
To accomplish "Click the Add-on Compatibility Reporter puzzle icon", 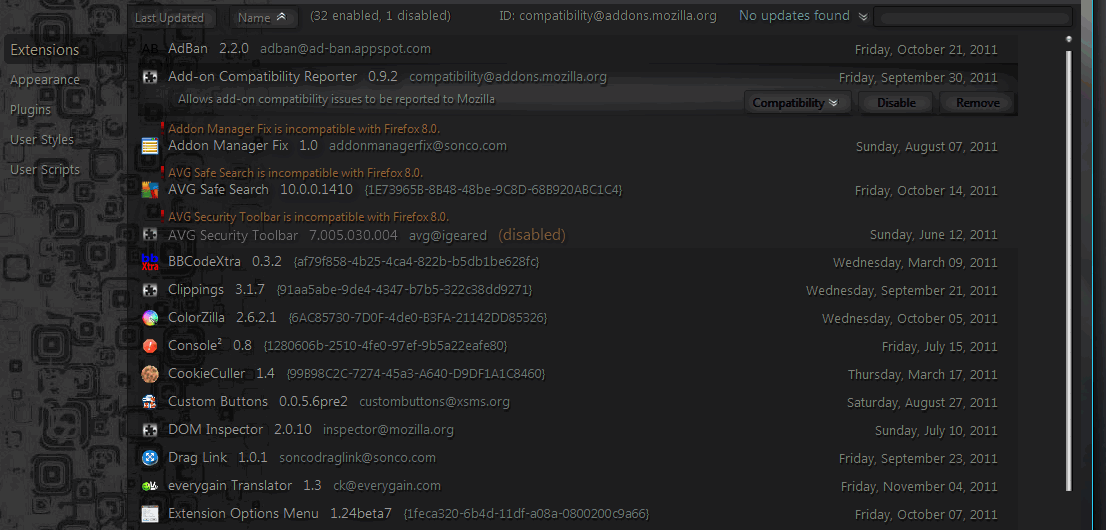I will pos(150,78).
